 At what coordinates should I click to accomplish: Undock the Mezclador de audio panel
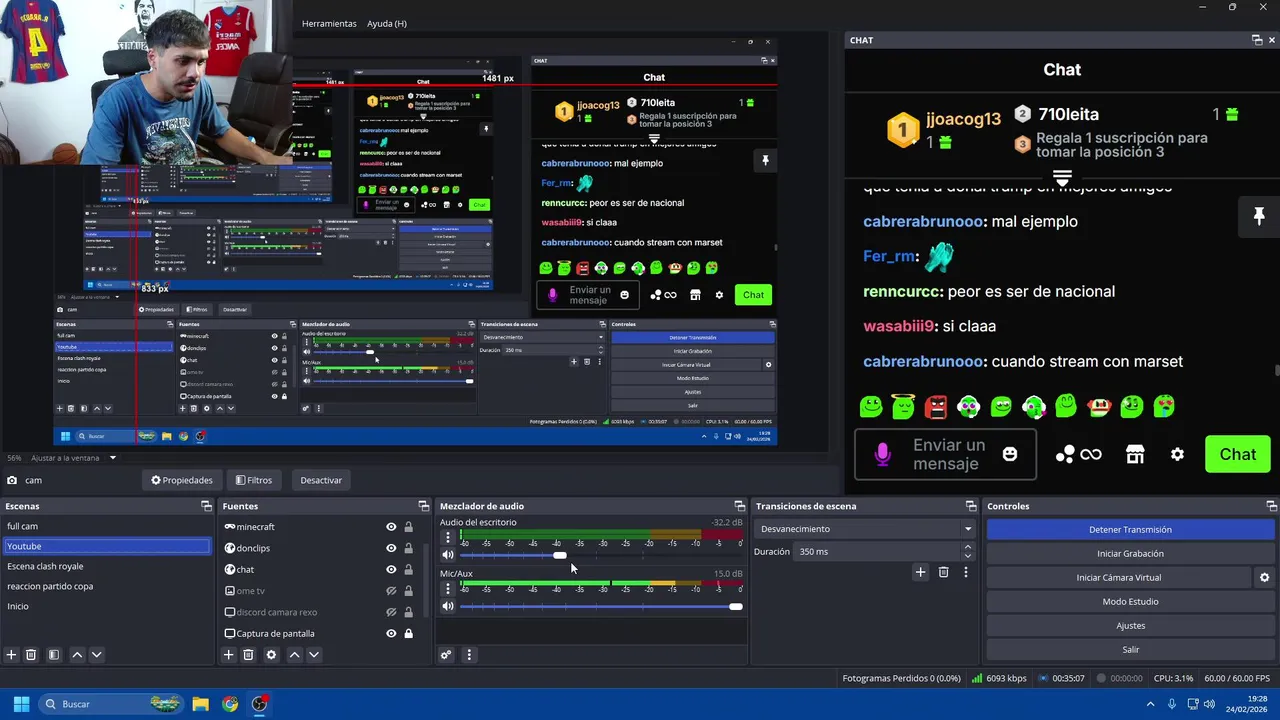click(740, 506)
